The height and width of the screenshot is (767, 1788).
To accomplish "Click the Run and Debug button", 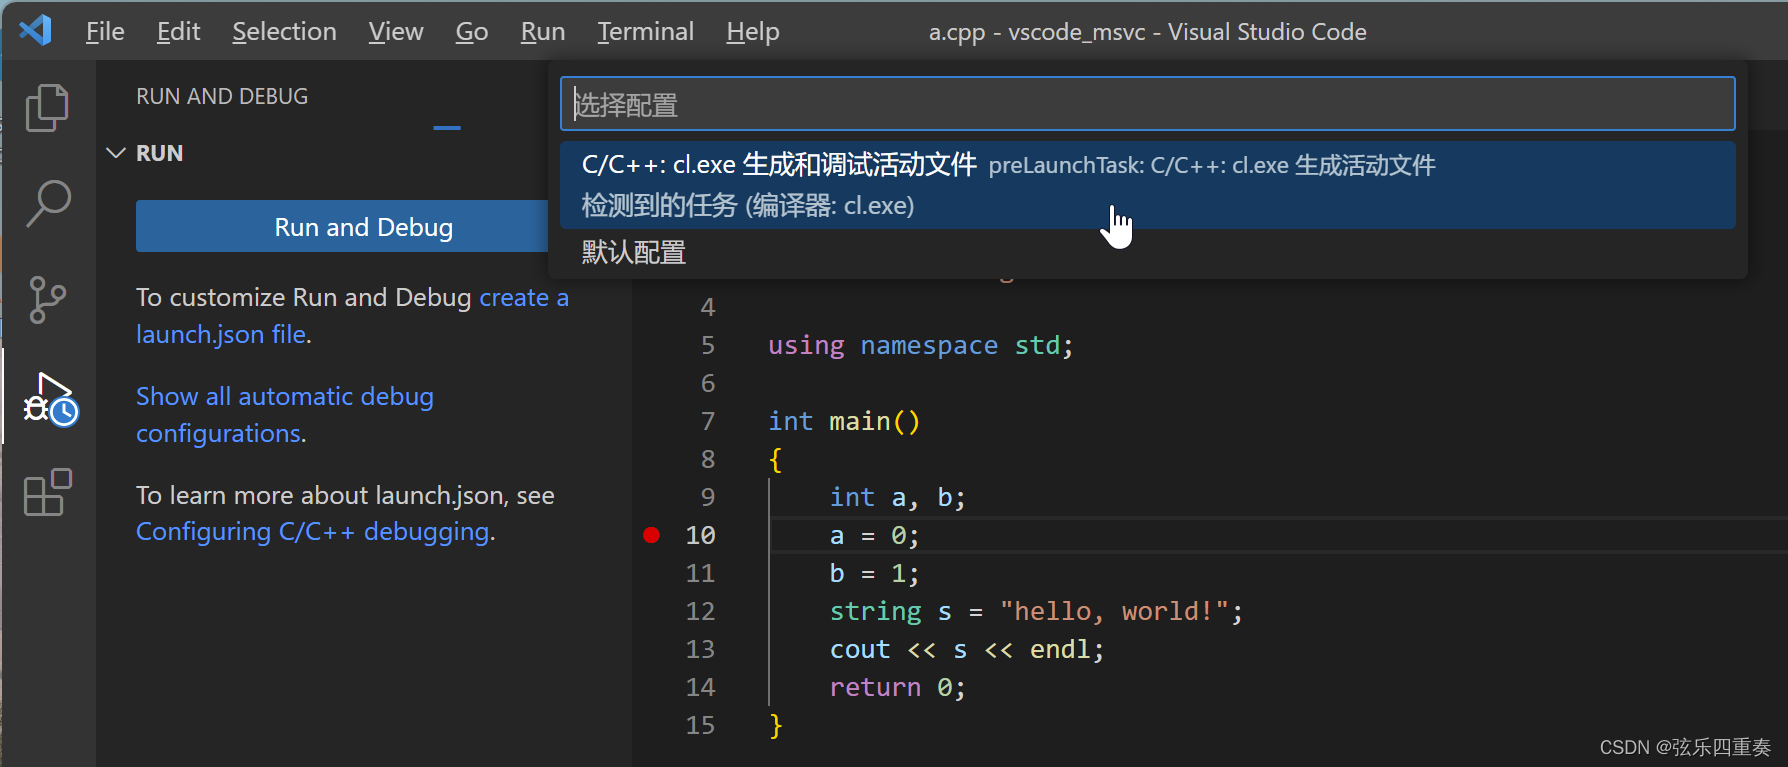I will tap(342, 227).
